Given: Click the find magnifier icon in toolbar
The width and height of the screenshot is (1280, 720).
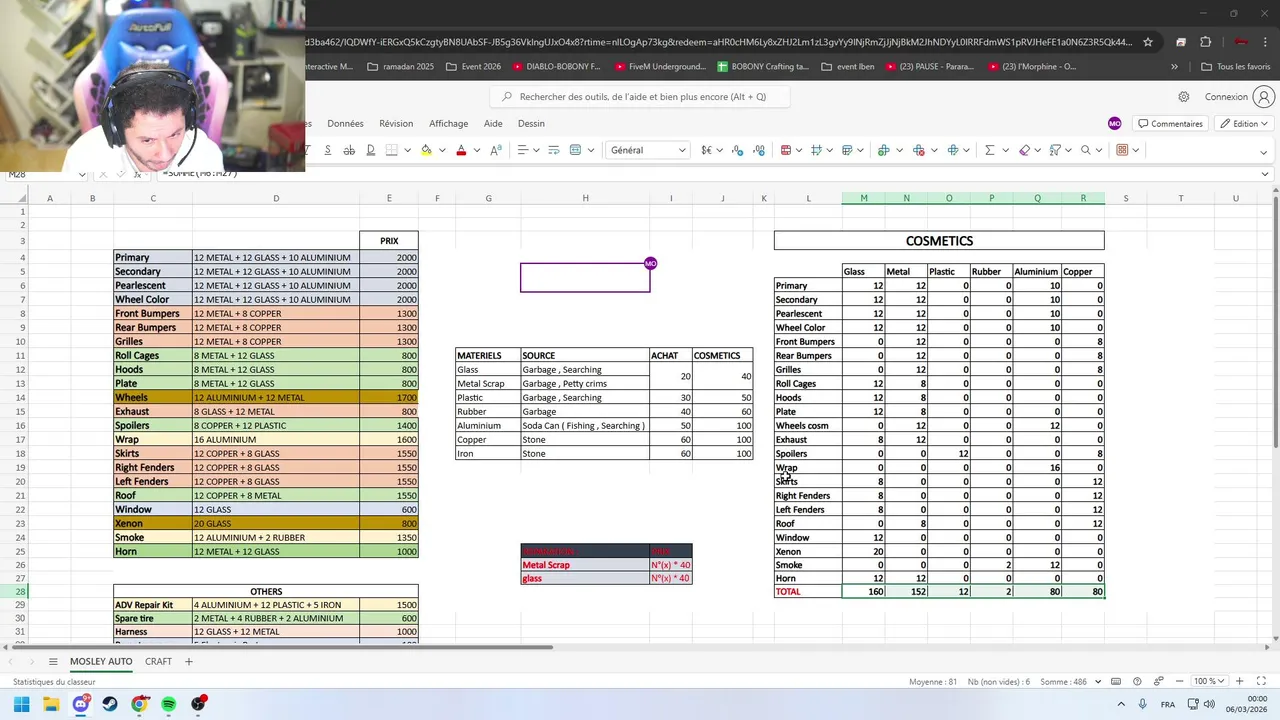Looking at the screenshot, I should (x=1086, y=150).
